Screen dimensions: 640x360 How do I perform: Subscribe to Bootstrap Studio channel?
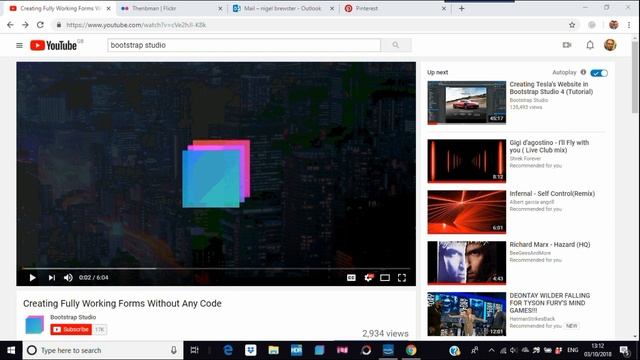(71, 329)
